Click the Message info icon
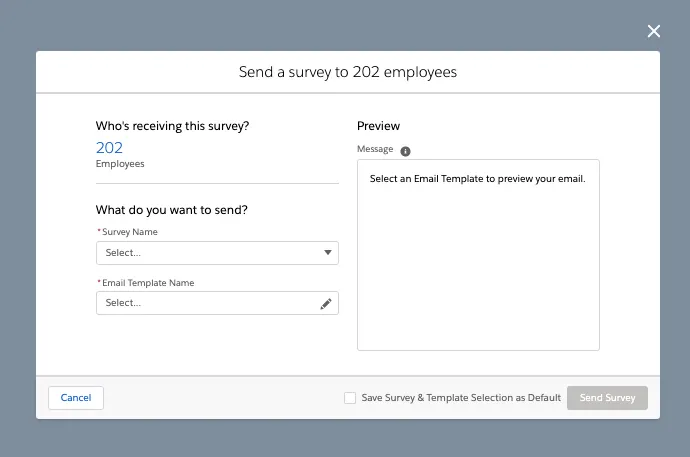The height and width of the screenshot is (457, 690). (x=405, y=151)
